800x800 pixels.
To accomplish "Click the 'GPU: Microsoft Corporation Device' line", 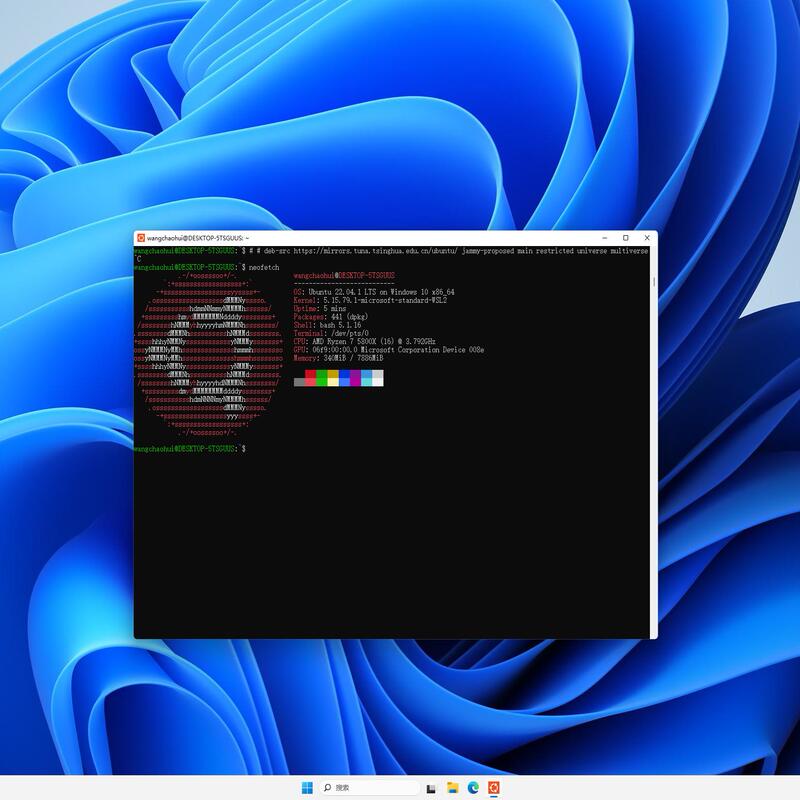I will pyautogui.click(x=389, y=349).
